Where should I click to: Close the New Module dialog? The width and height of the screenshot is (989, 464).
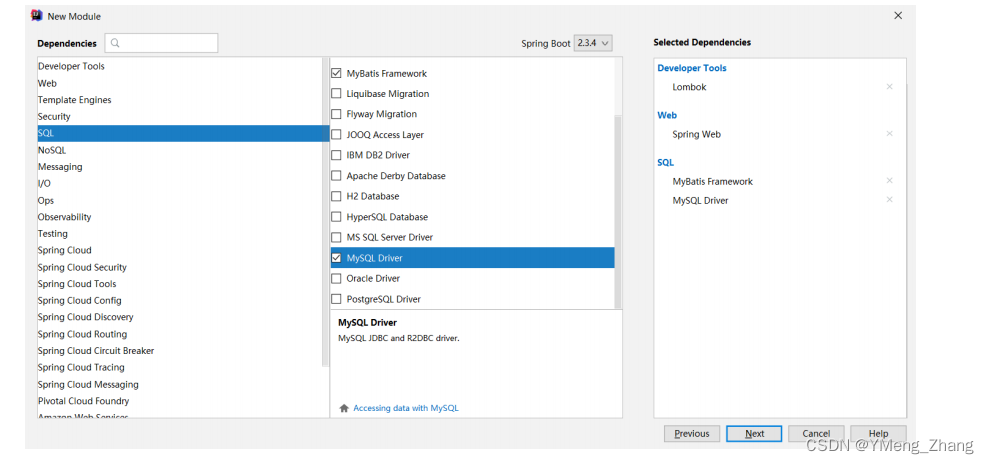pyautogui.click(x=898, y=16)
